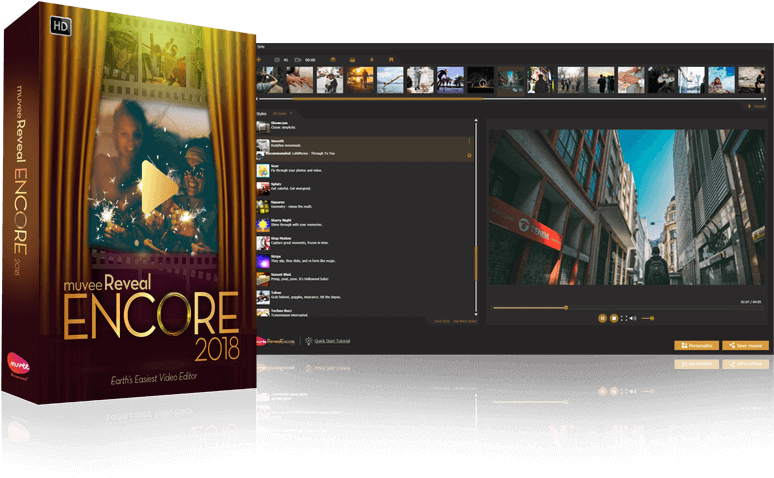Select the cyclist silhouette storyboard thumbnail

tap(450, 80)
